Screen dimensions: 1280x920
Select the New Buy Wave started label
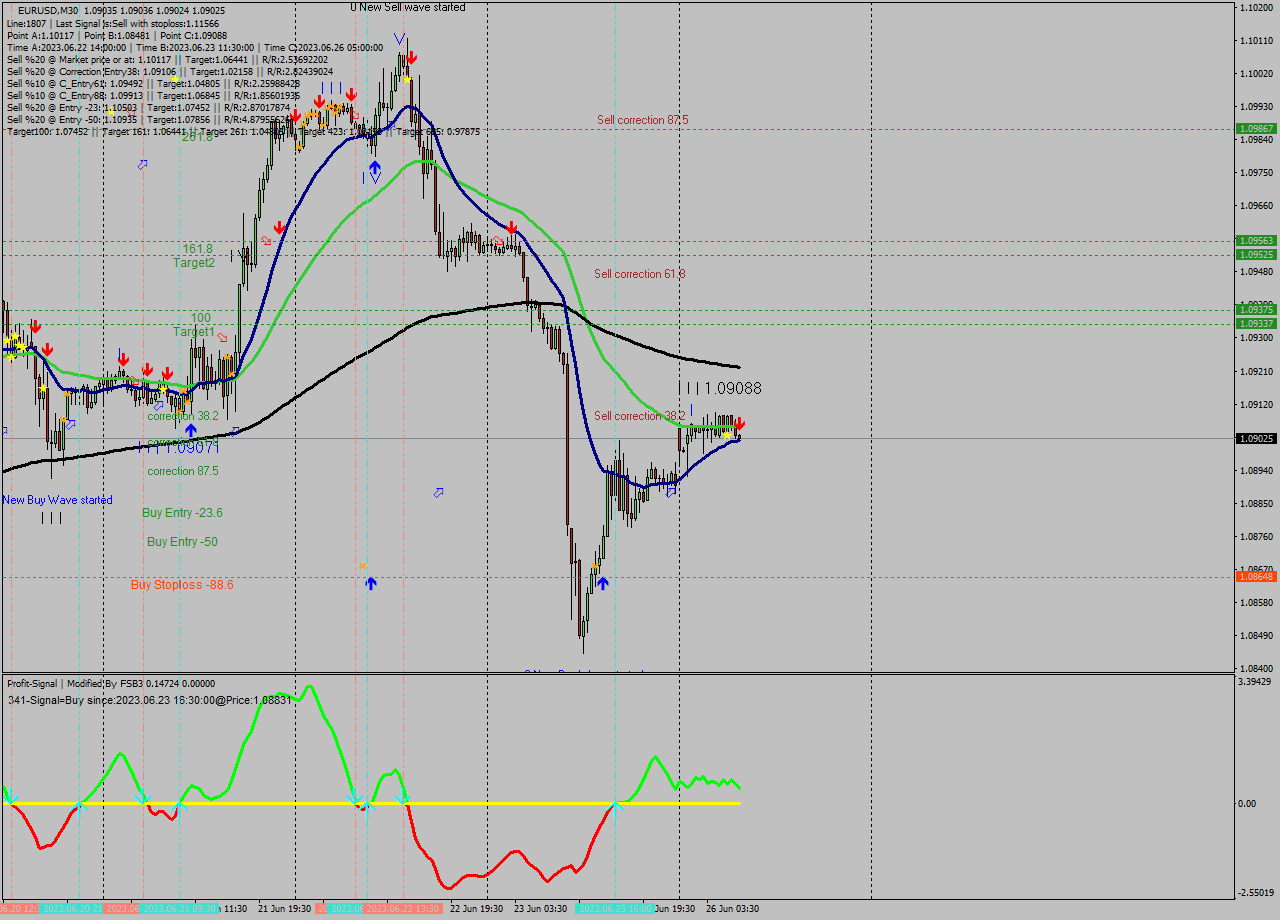(x=57, y=500)
